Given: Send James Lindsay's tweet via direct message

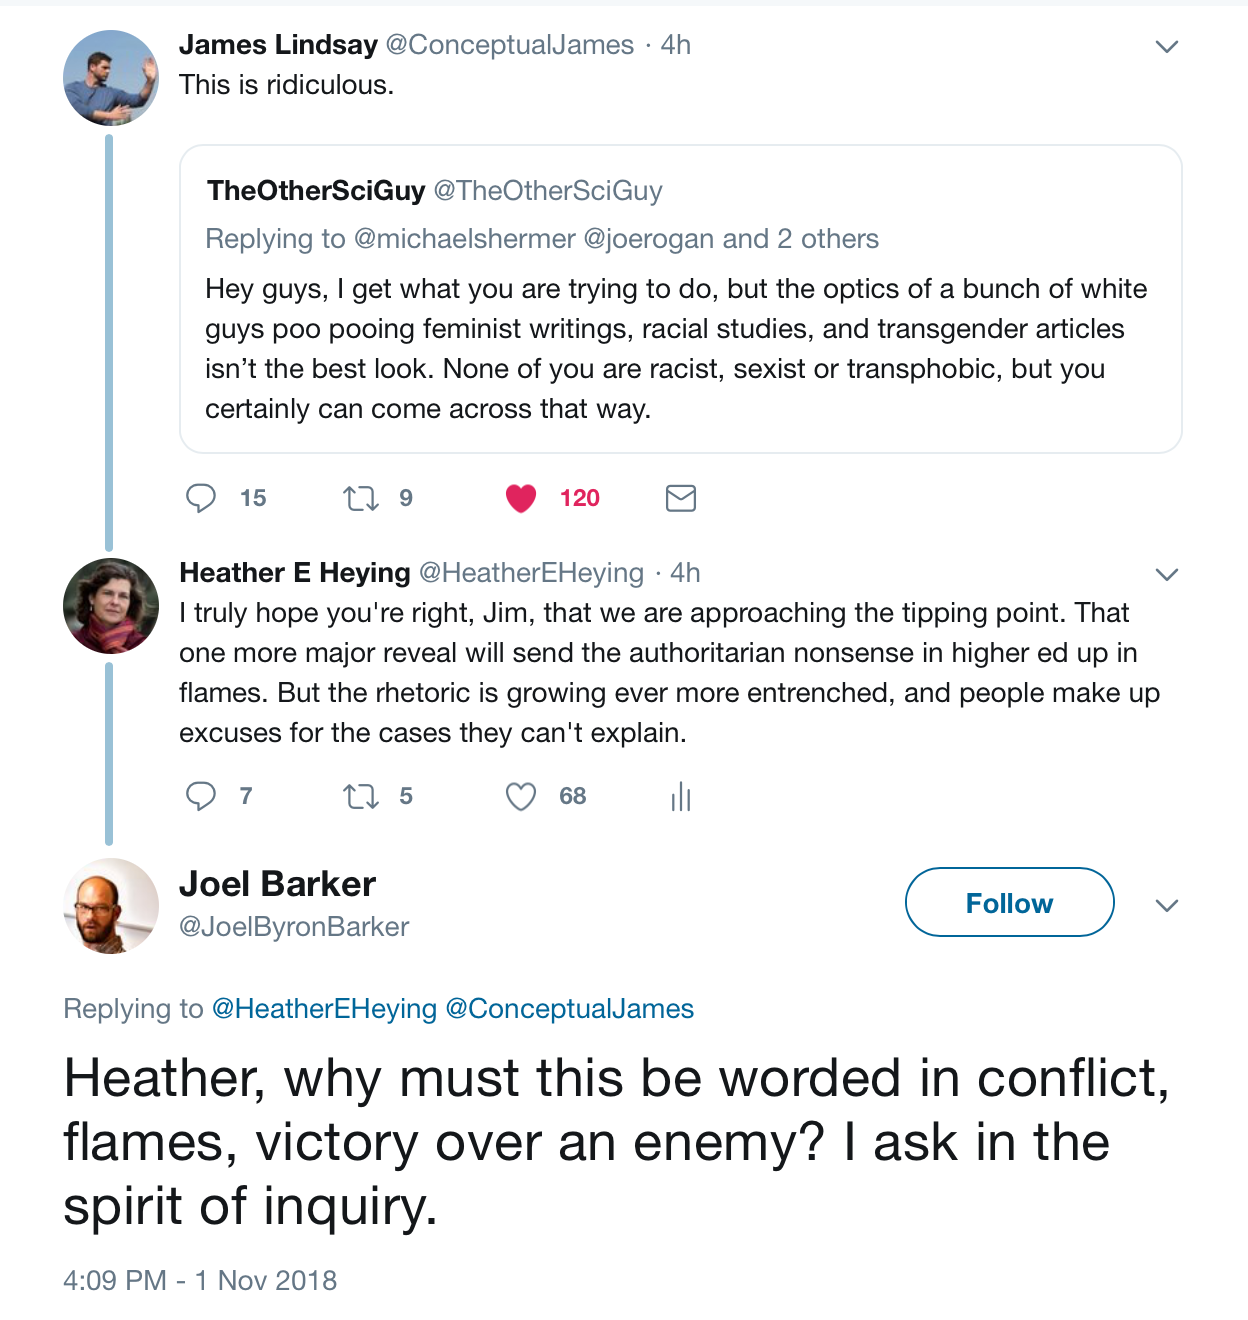Looking at the screenshot, I should coord(681,498).
